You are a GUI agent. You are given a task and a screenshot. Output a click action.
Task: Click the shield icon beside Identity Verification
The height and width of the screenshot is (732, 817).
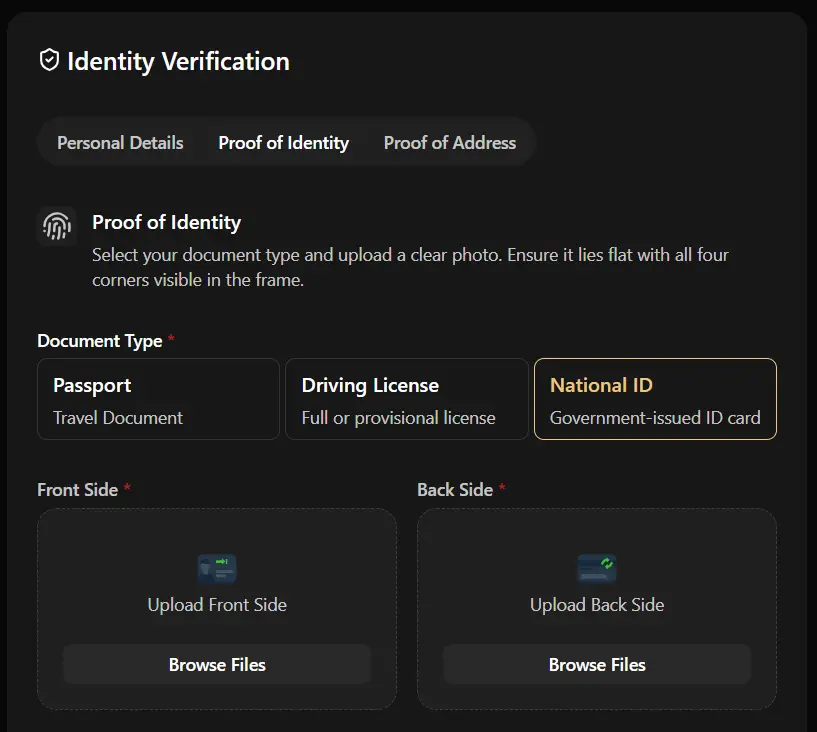click(49, 60)
